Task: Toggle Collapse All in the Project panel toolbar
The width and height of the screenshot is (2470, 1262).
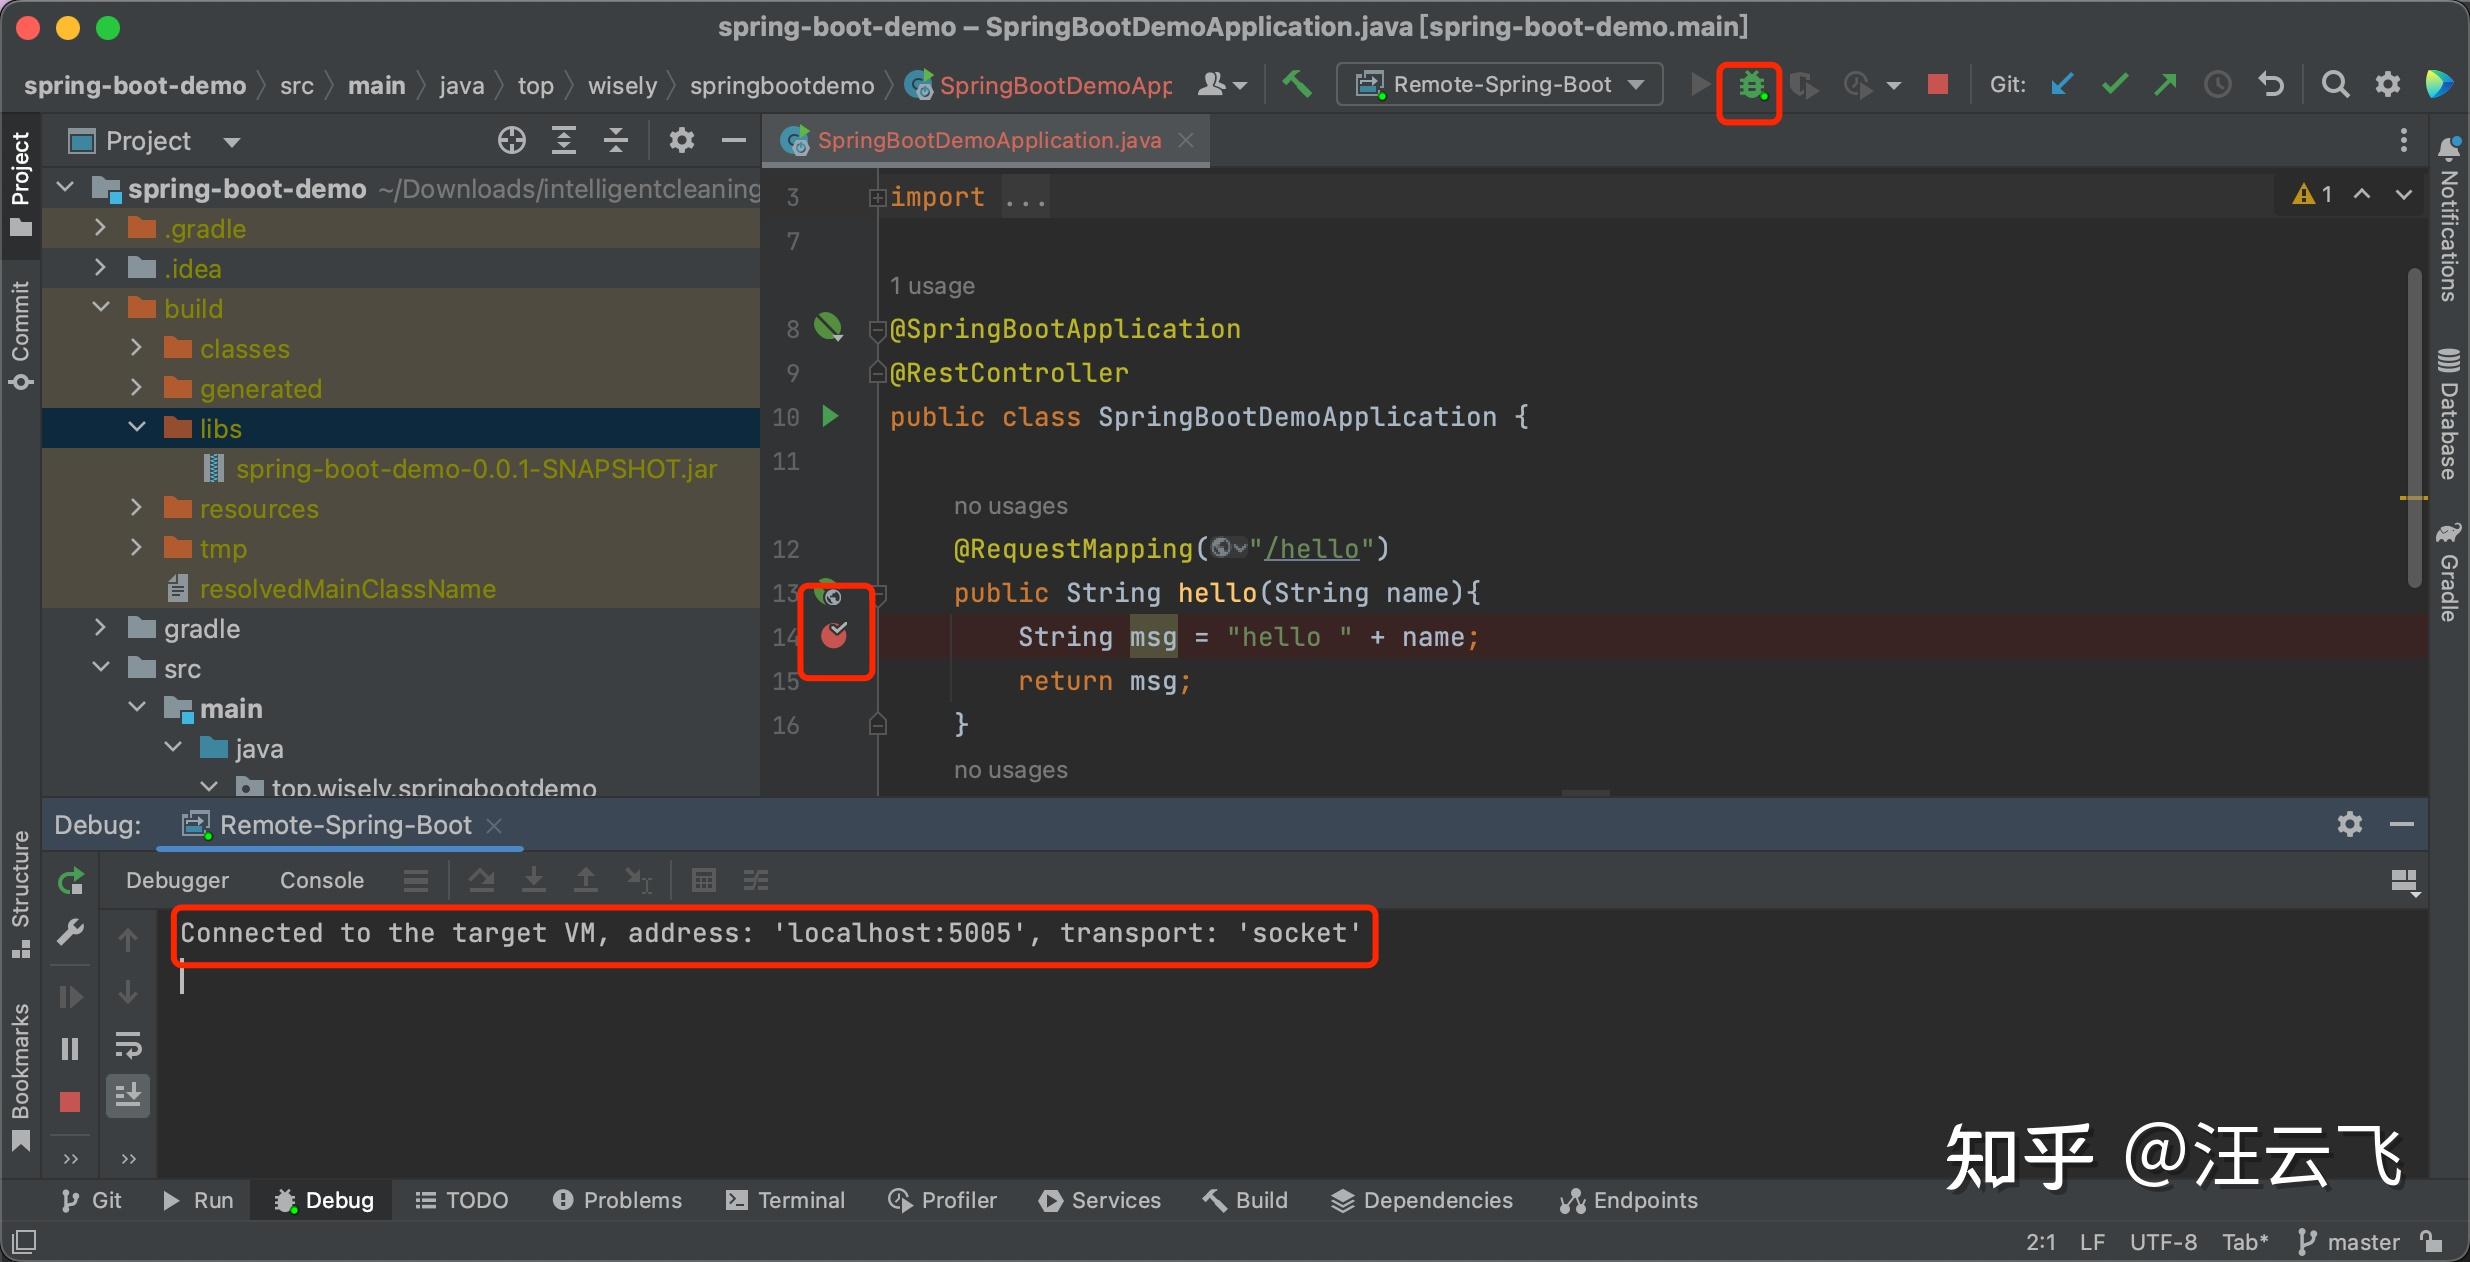Action: pos(616,140)
